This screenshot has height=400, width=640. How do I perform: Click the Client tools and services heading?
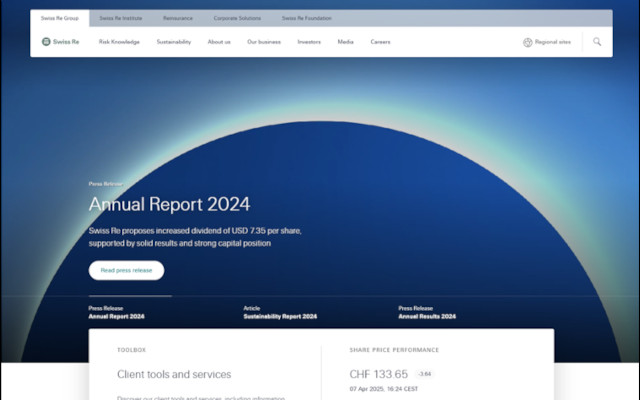coord(174,374)
